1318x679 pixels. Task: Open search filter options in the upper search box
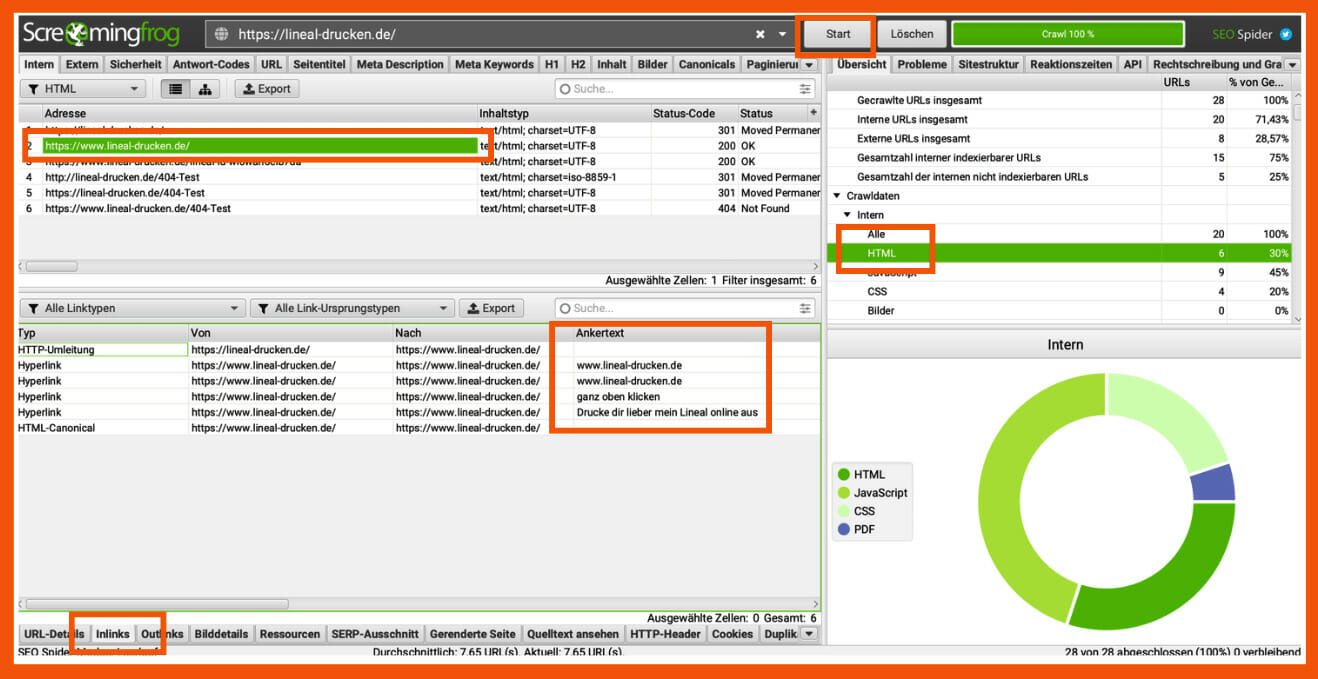click(x=806, y=89)
